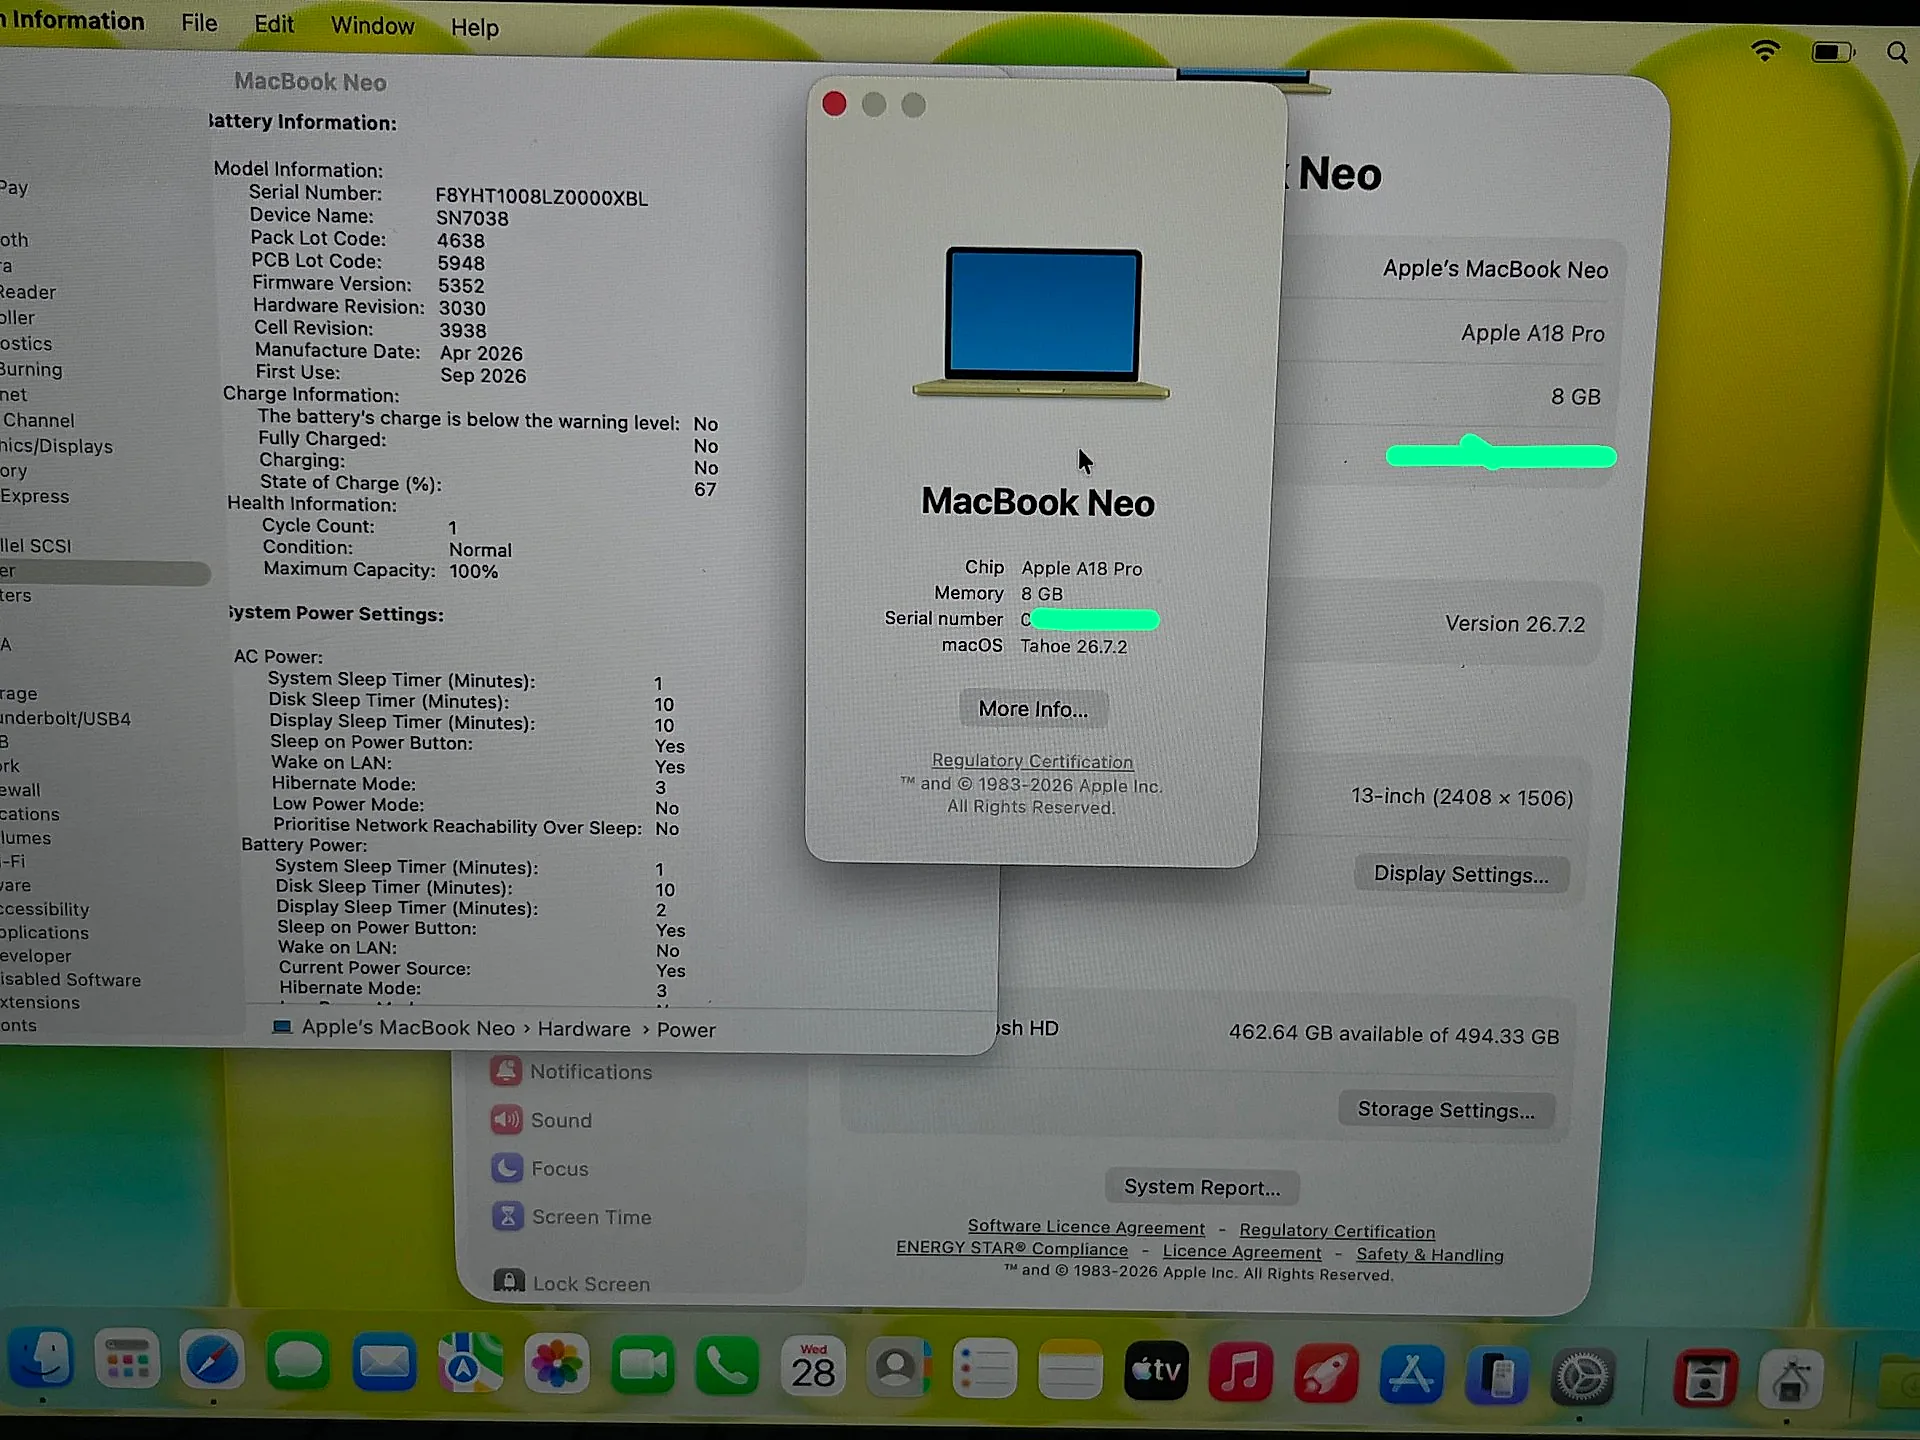Viewport: 1920px width, 1440px height.
Task: Open iPhone Mirroring in the Dock
Action: coord(1497,1376)
